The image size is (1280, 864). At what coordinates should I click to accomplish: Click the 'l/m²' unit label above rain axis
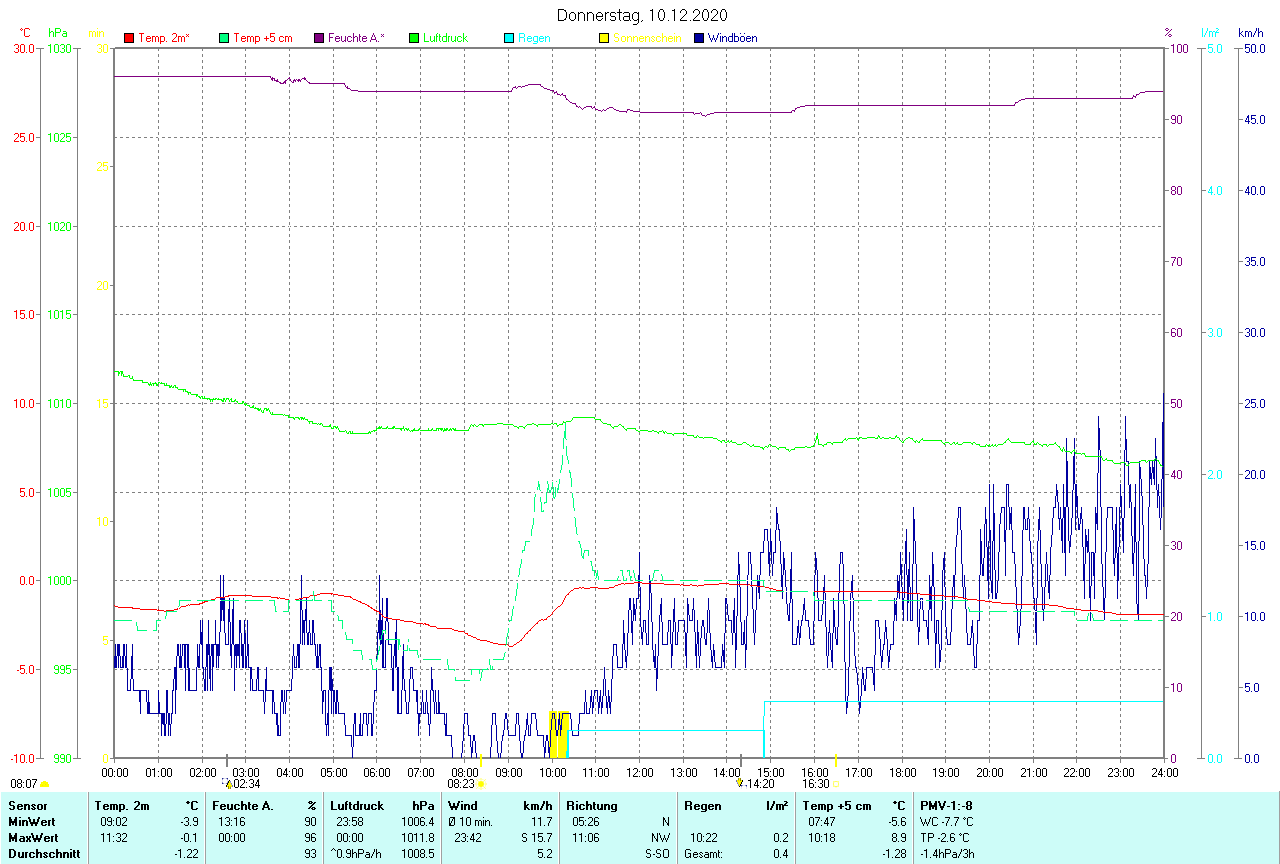1210,33
